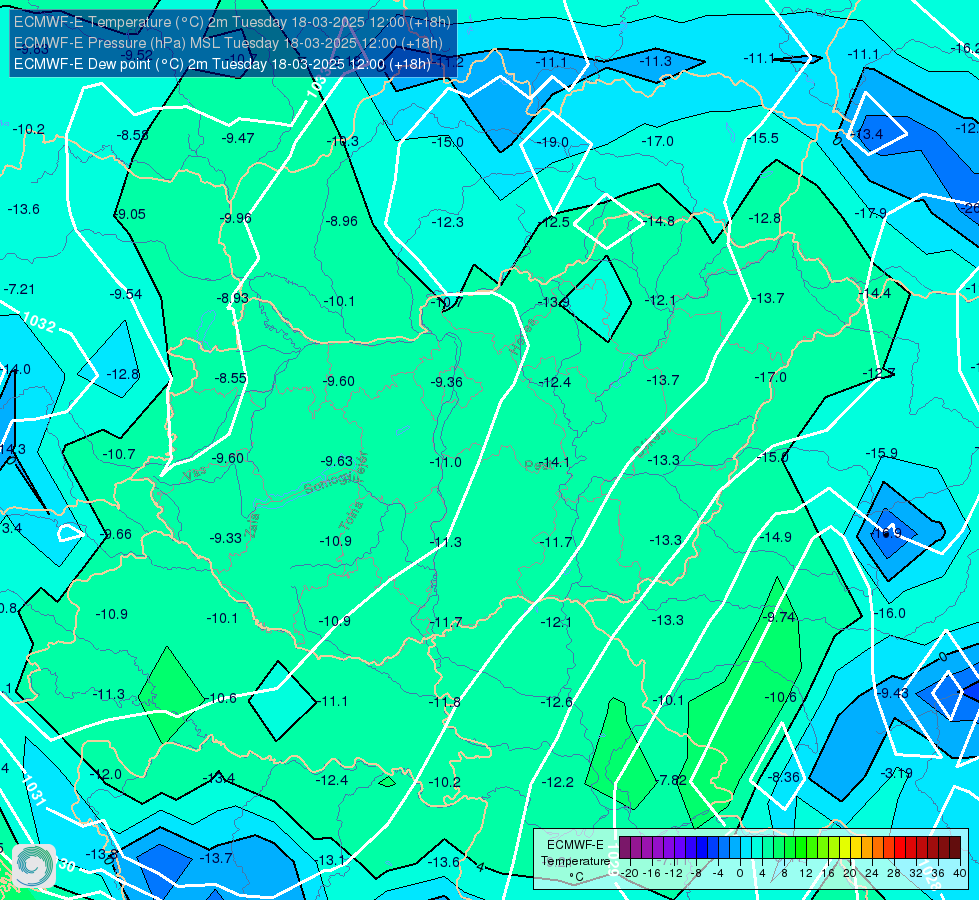979x900 pixels.
Task: Click the -8.36 dew point value
Action: 784,777
